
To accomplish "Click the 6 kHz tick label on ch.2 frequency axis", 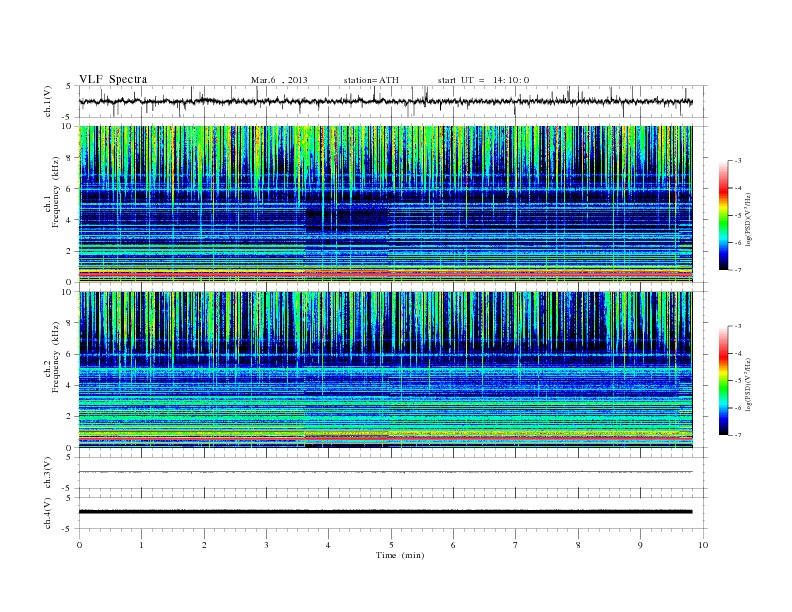I will pyautogui.click(x=70, y=354).
